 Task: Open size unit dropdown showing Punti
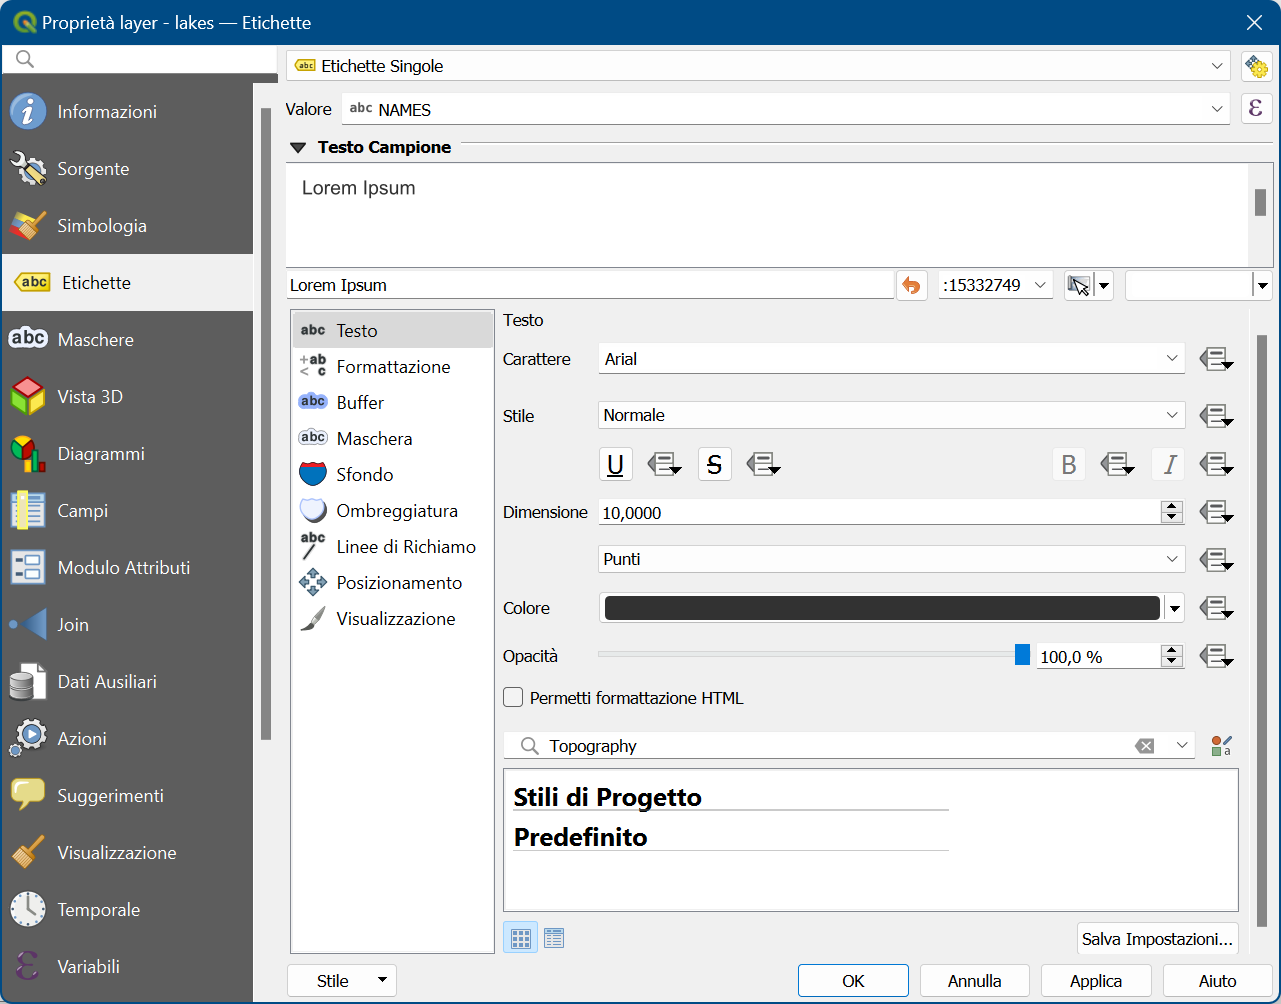892,559
